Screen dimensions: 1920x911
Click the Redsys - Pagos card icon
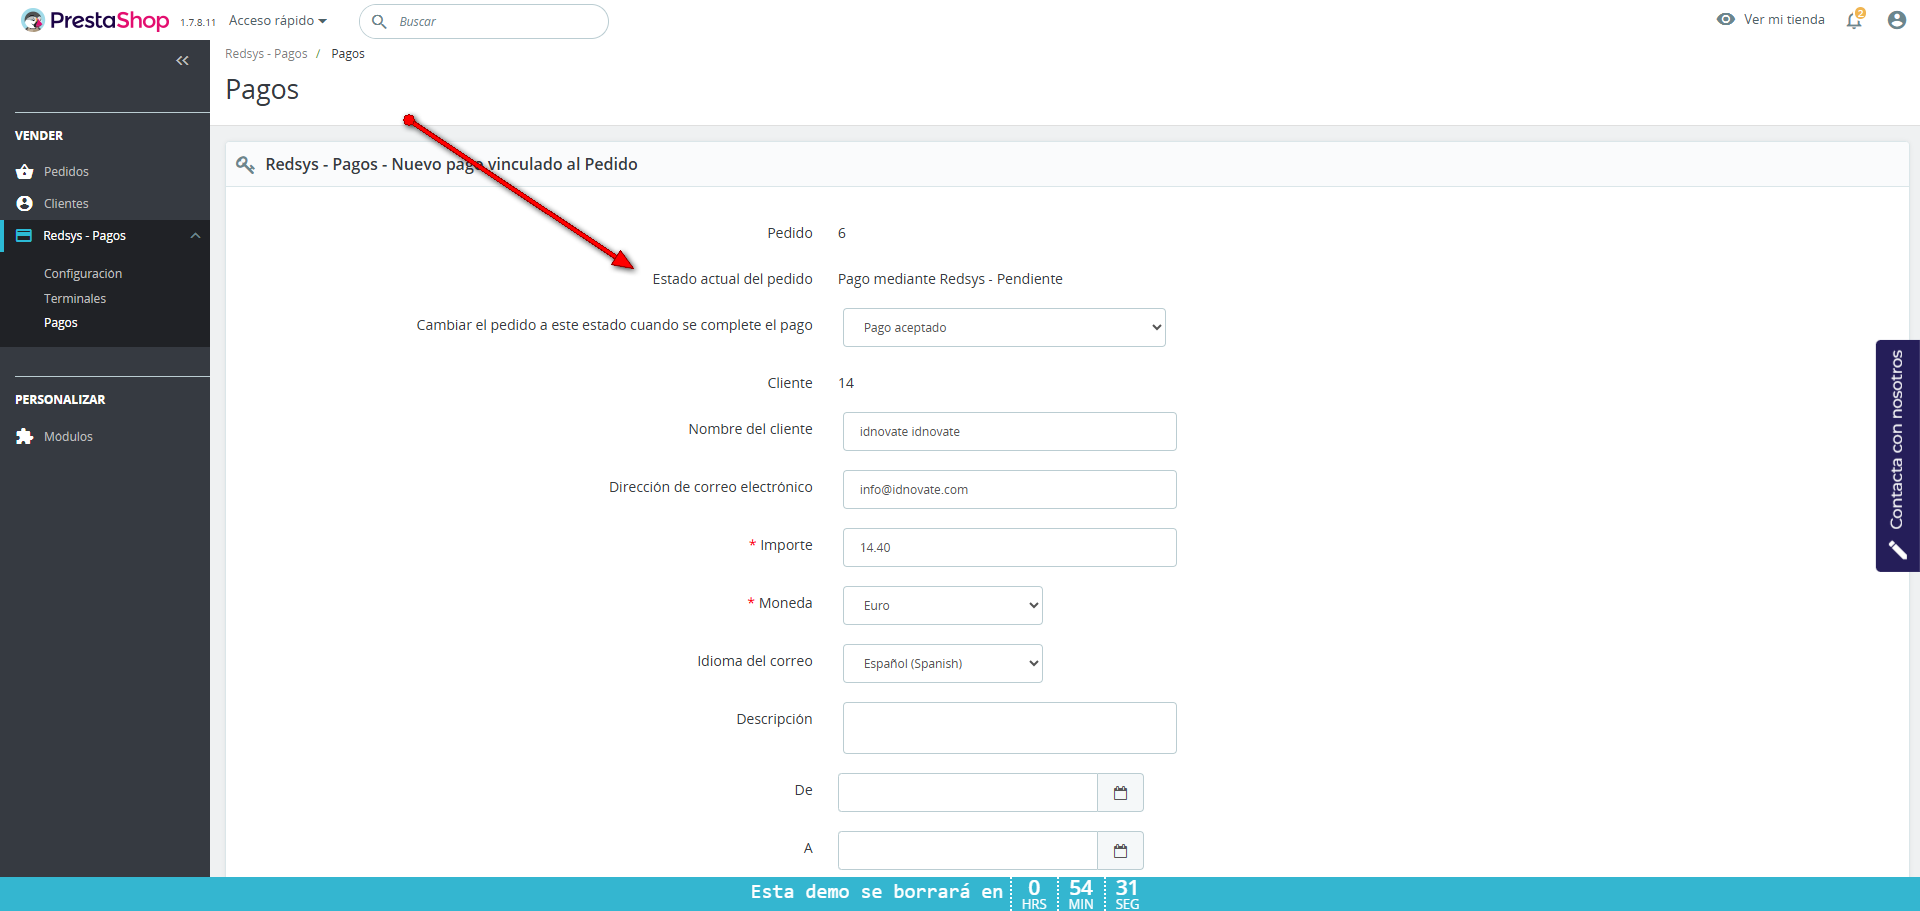24,236
